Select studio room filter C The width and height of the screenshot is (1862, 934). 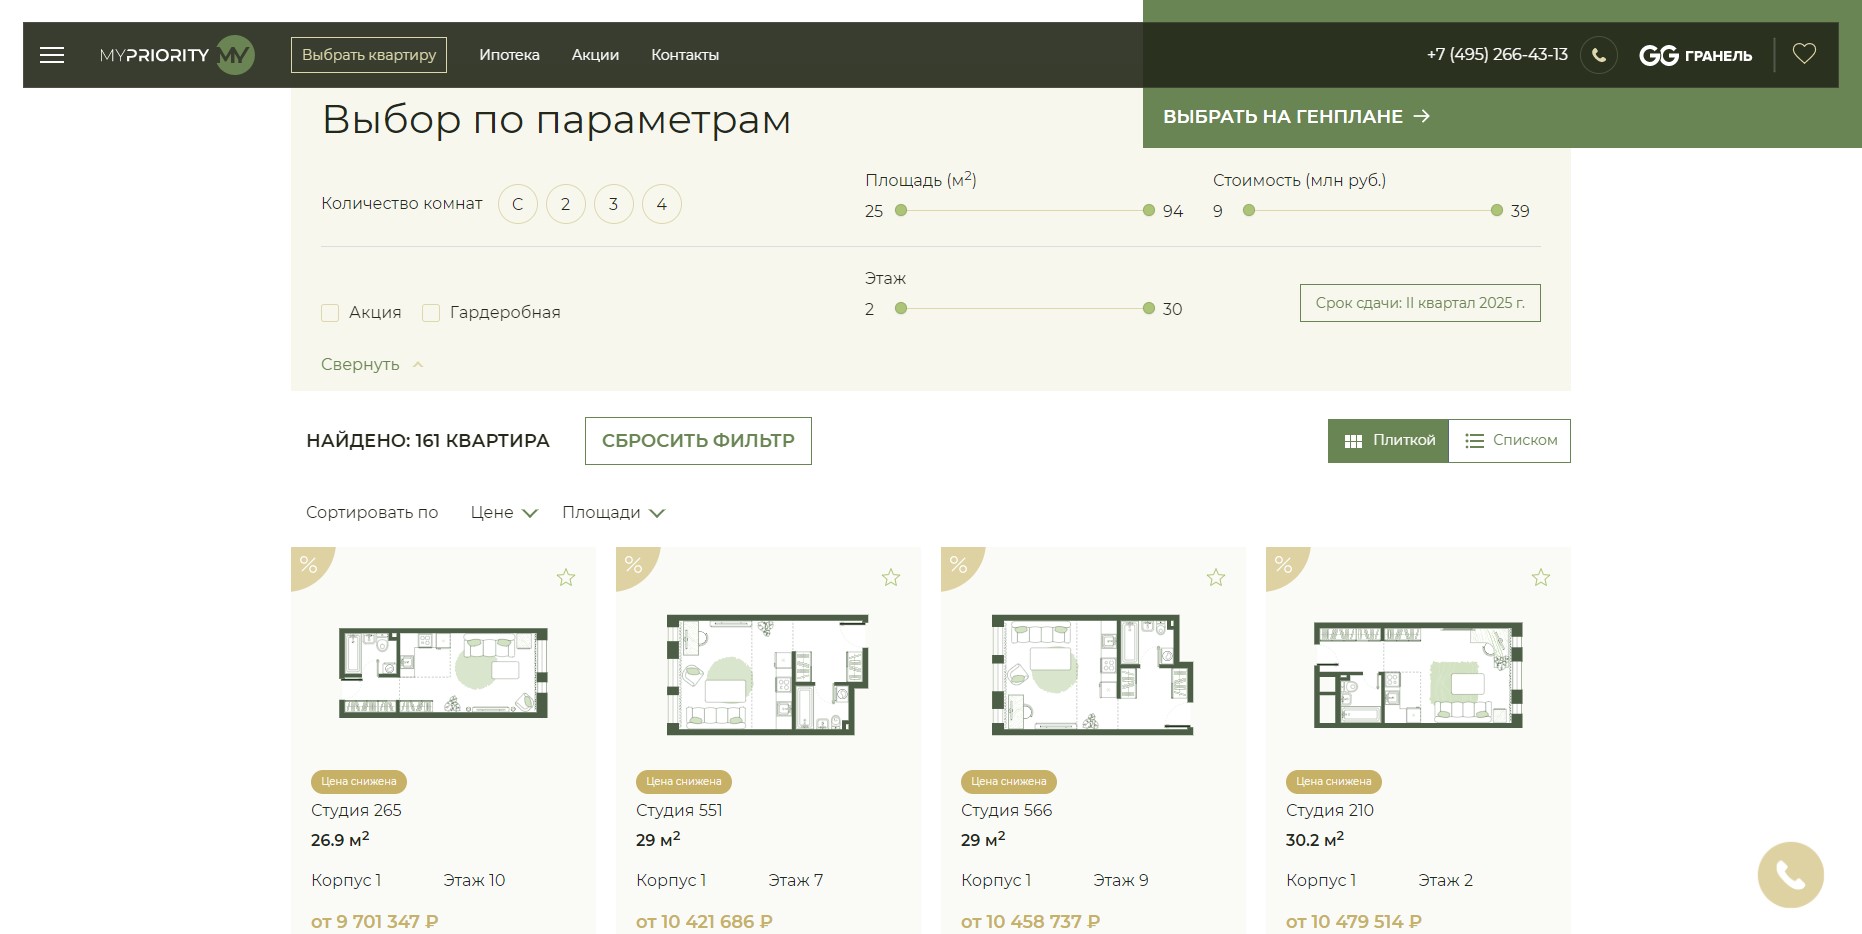[518, 204]
